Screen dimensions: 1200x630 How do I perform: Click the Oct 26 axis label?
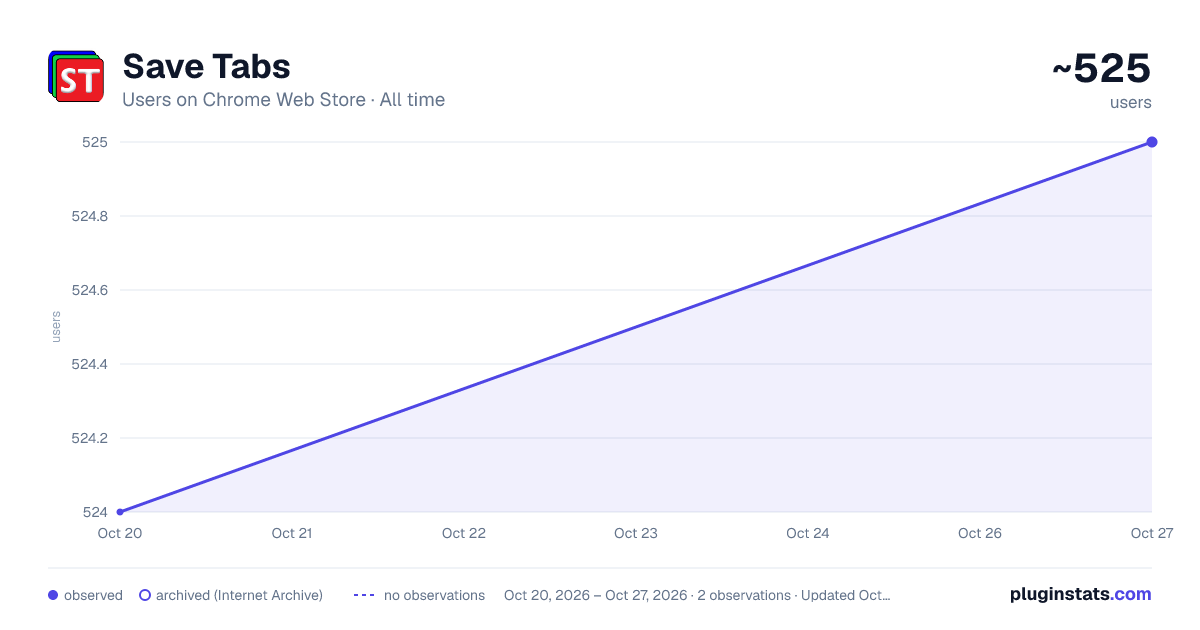980,533
